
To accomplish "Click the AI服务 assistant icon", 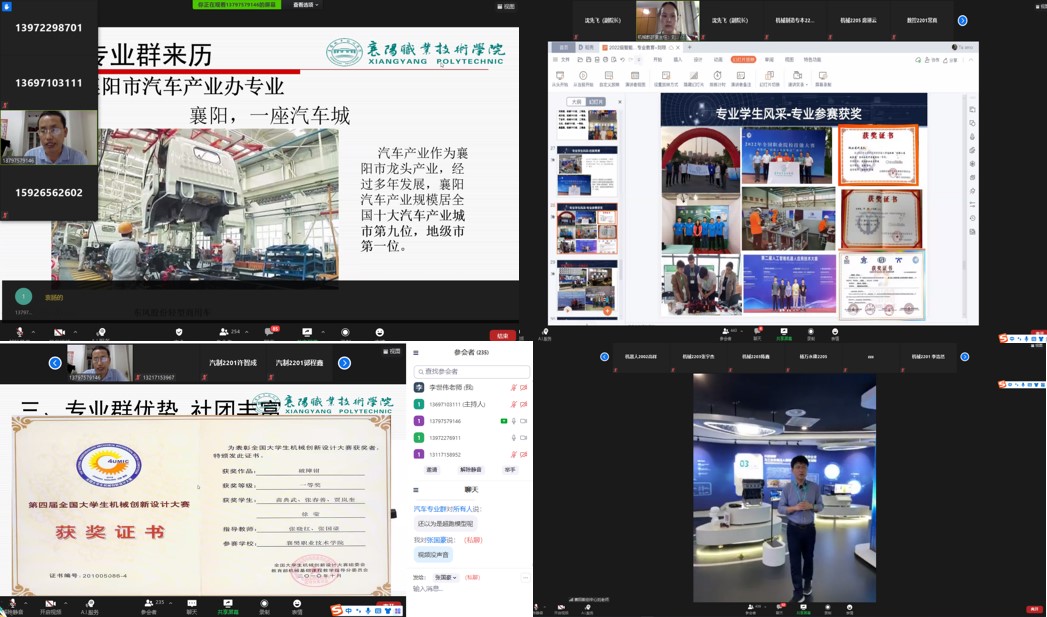I will coord(90,605).
